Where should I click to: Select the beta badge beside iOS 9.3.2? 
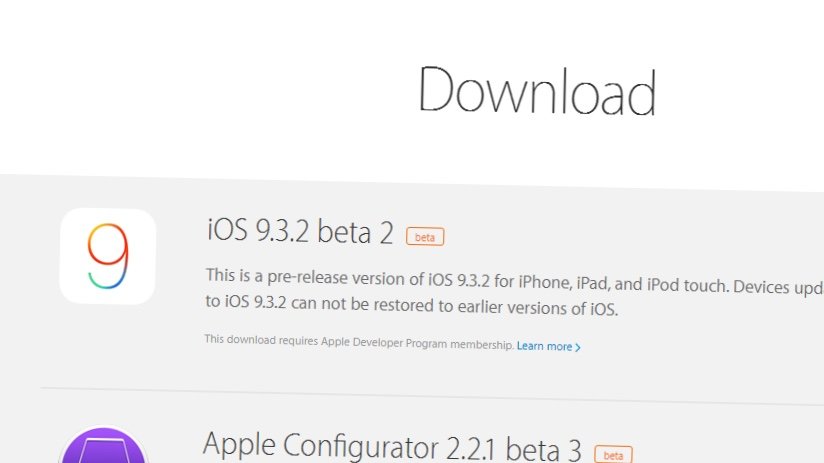coord(425,236)
